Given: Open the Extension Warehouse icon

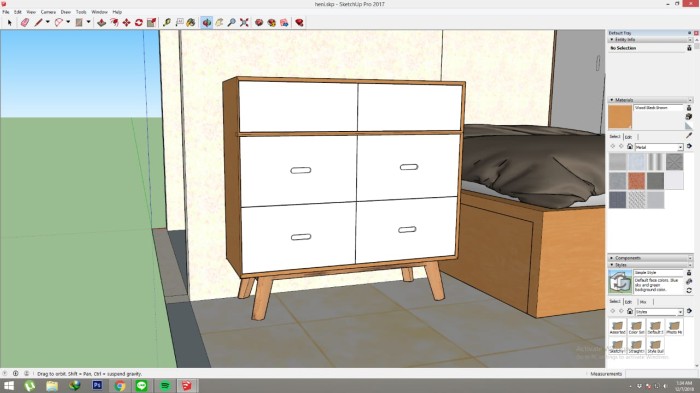Looking at the screenshot, I should click(284, 22).
